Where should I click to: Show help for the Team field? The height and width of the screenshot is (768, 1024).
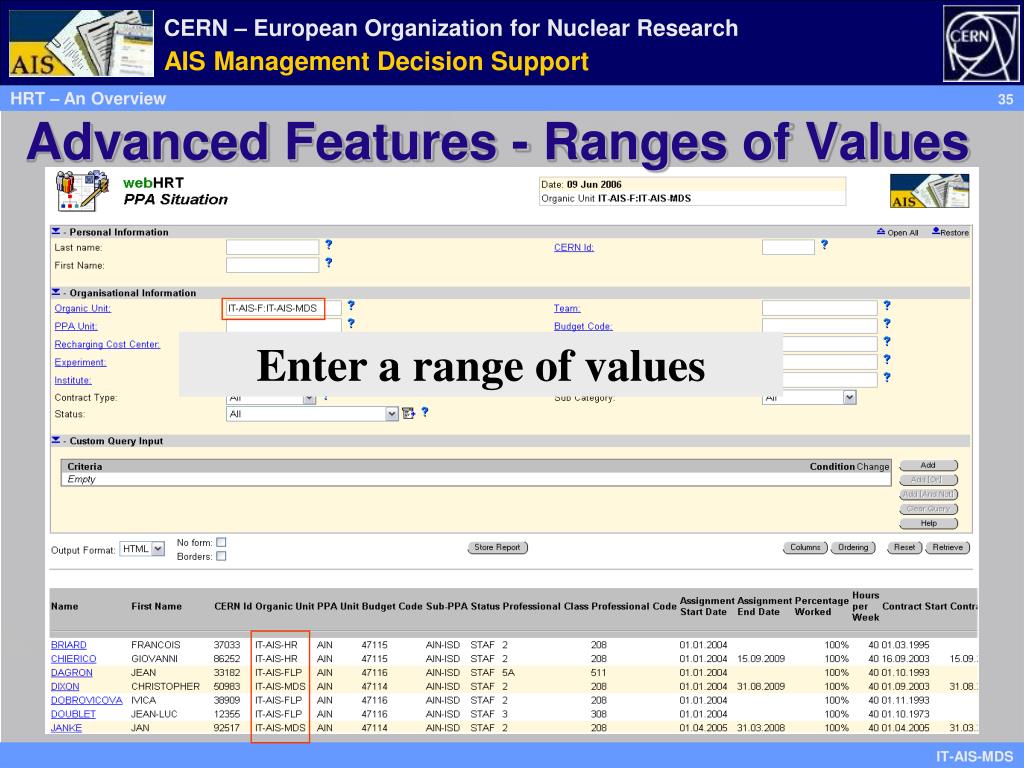[887, 305]
